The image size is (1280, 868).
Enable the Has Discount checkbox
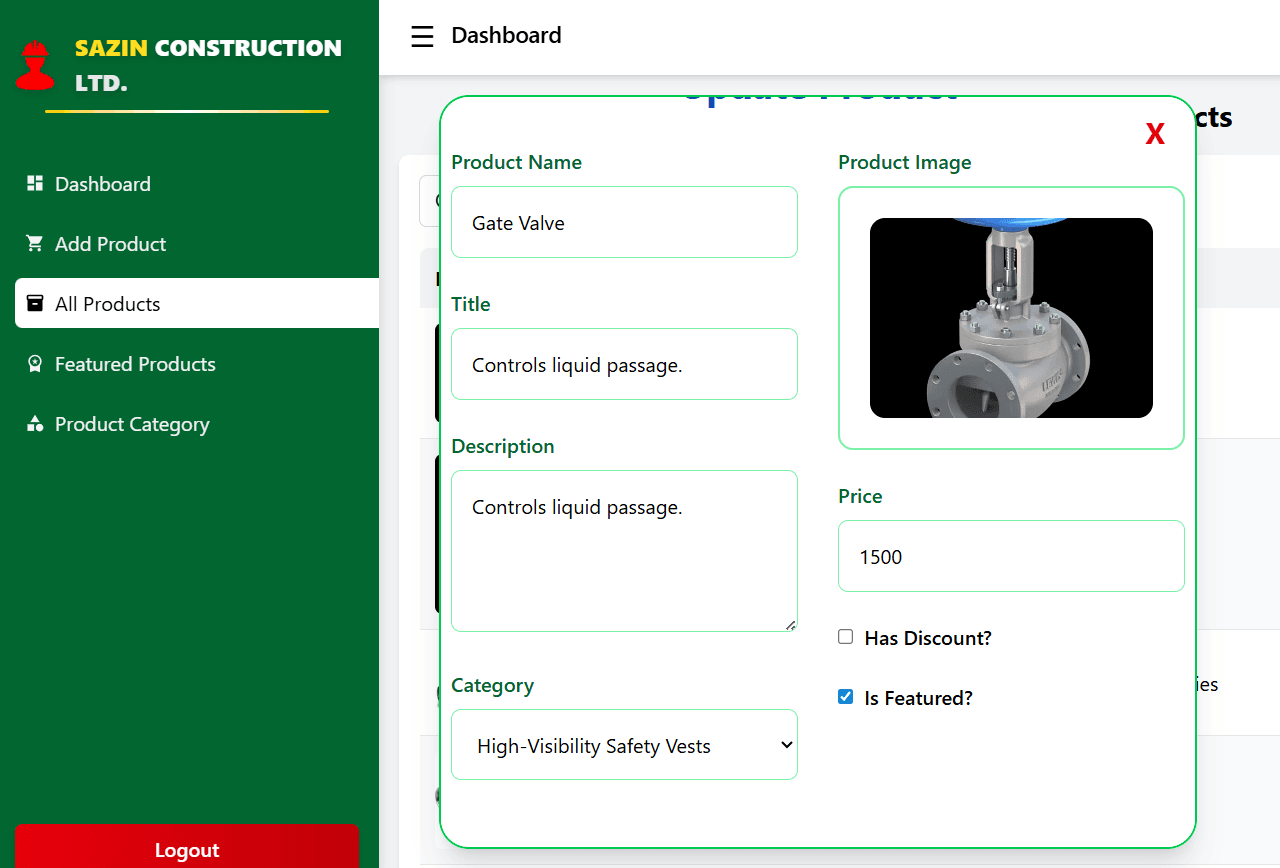point(845,636)
